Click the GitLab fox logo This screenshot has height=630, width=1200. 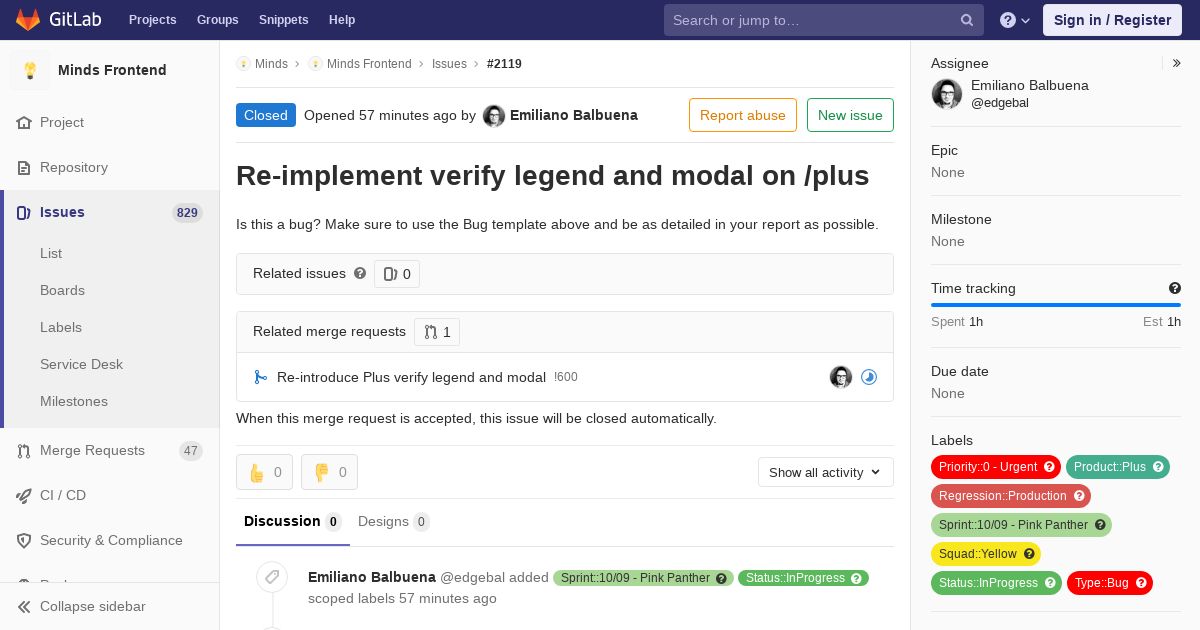28,20
